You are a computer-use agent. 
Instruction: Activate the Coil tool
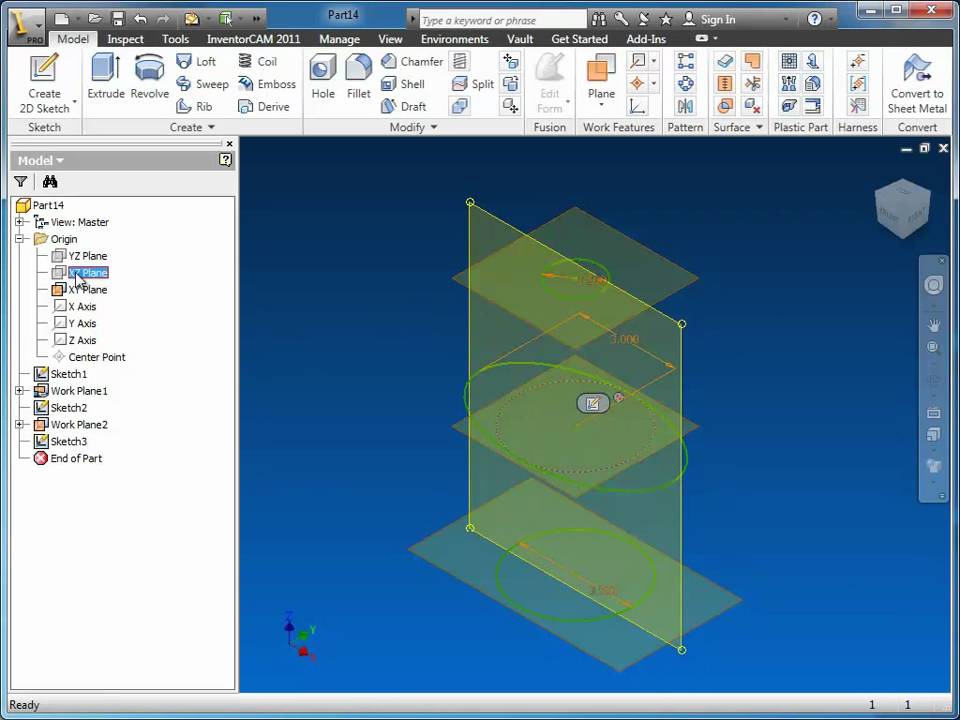tap(257, 61)
